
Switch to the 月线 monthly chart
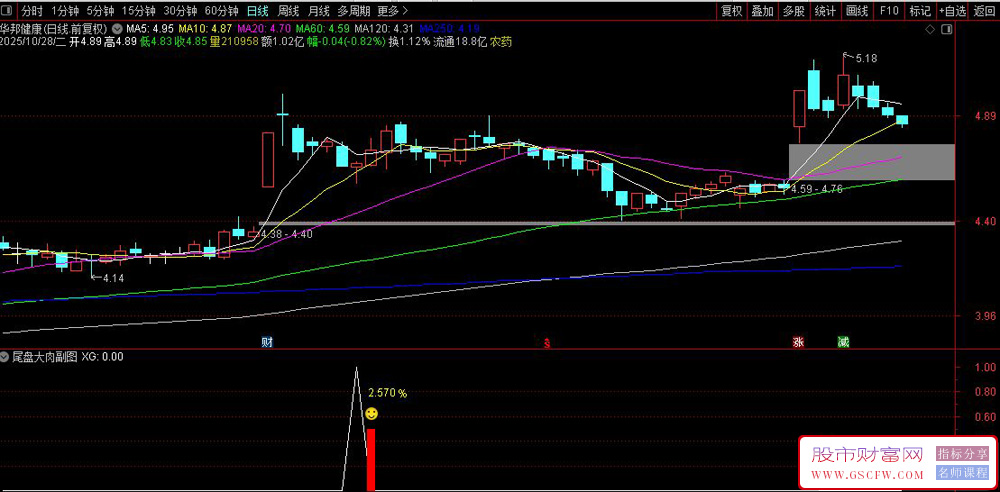point(318,11)
